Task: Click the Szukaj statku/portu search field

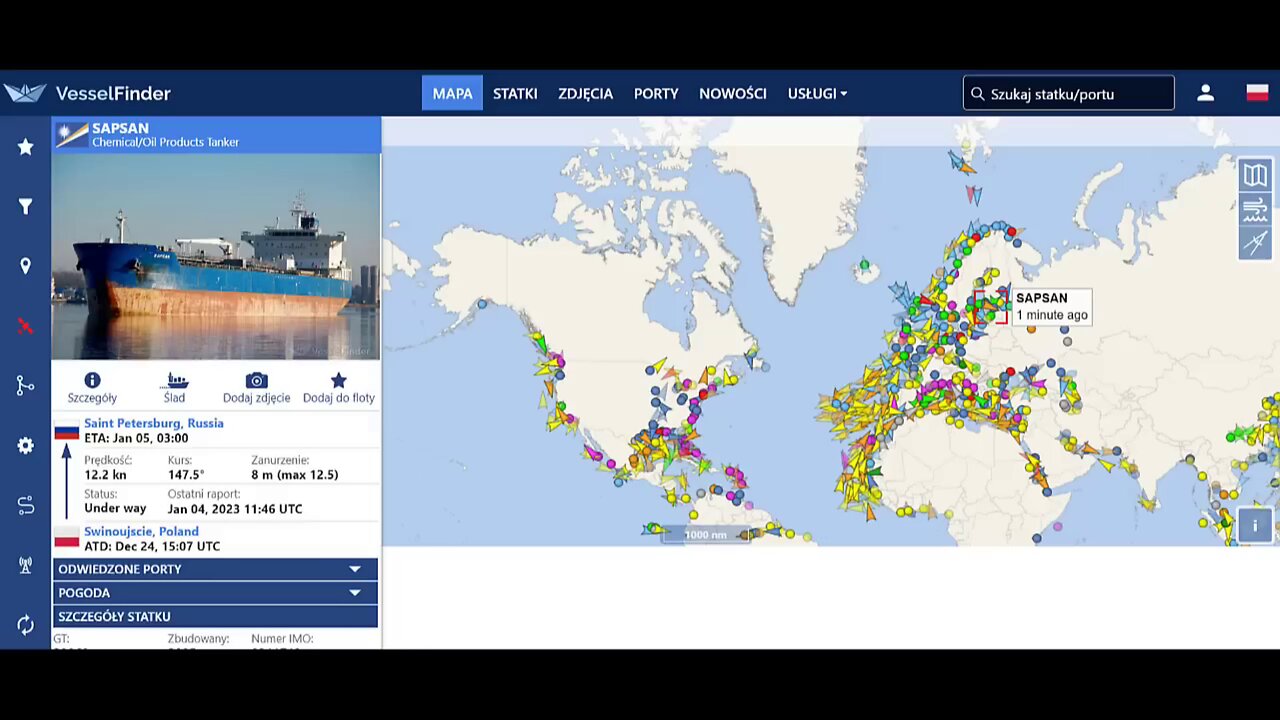Action: (1068, 93)
